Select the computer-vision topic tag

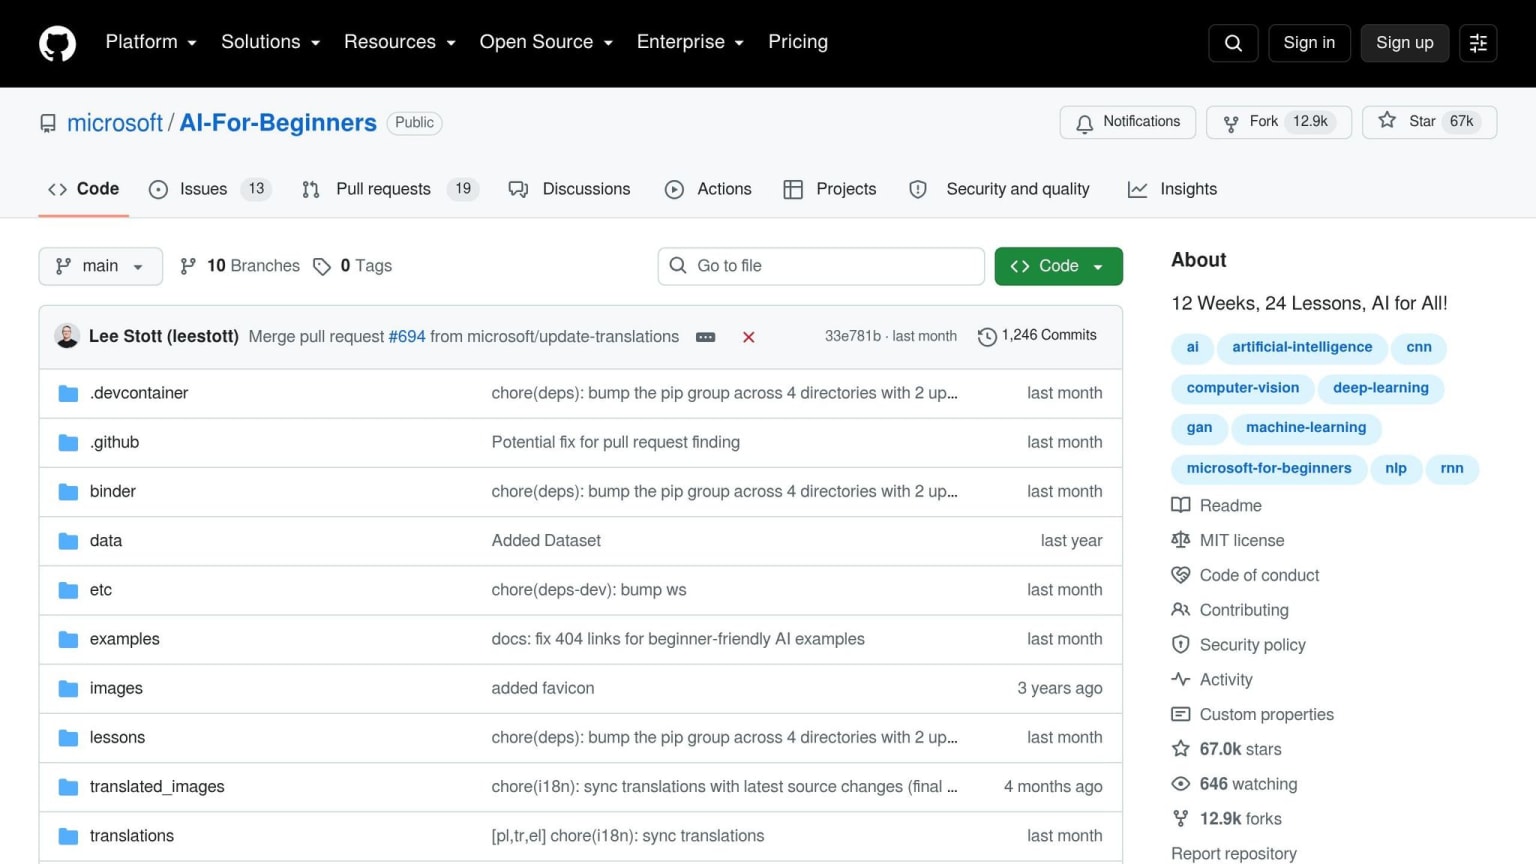(x=1243, y=388)
